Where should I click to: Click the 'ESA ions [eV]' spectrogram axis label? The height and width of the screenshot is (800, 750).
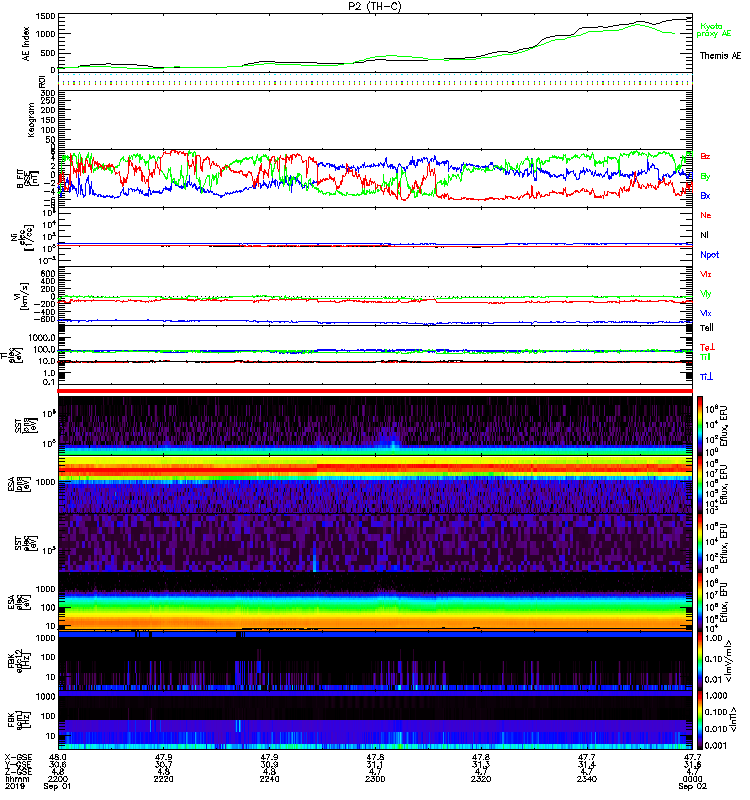click(19, 484)
